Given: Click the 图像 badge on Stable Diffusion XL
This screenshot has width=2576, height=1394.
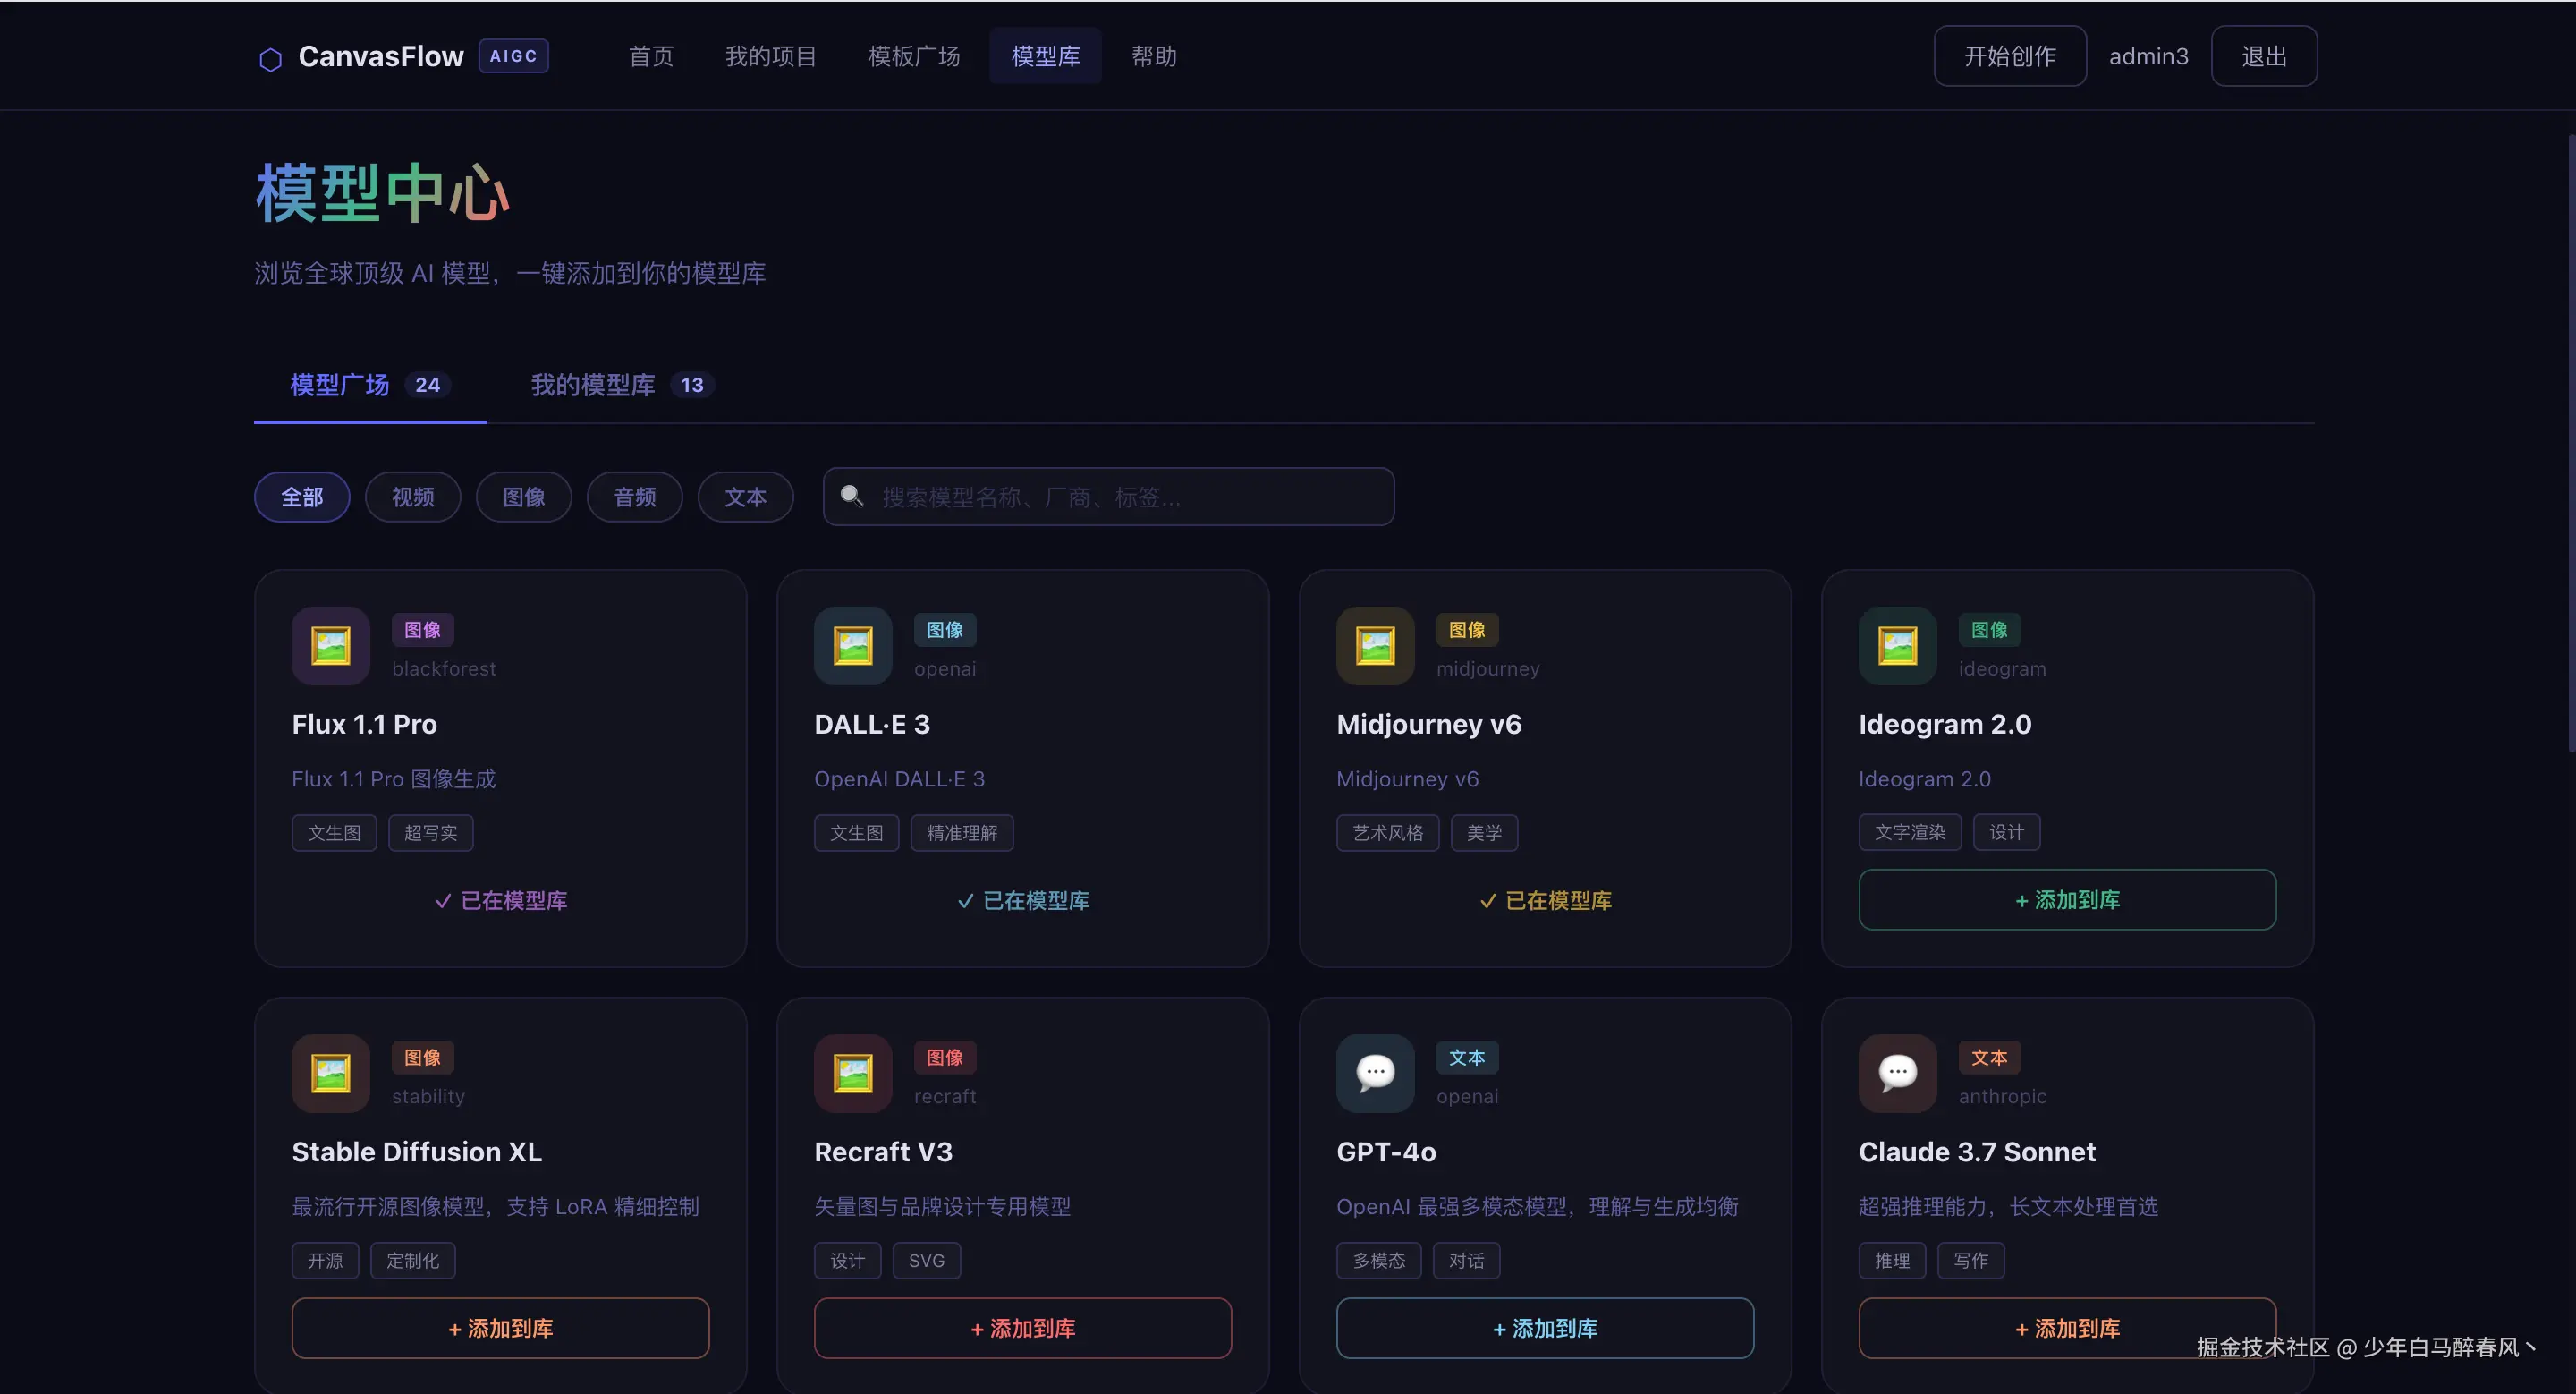Looking at the screenshot, I should 423,1058.
